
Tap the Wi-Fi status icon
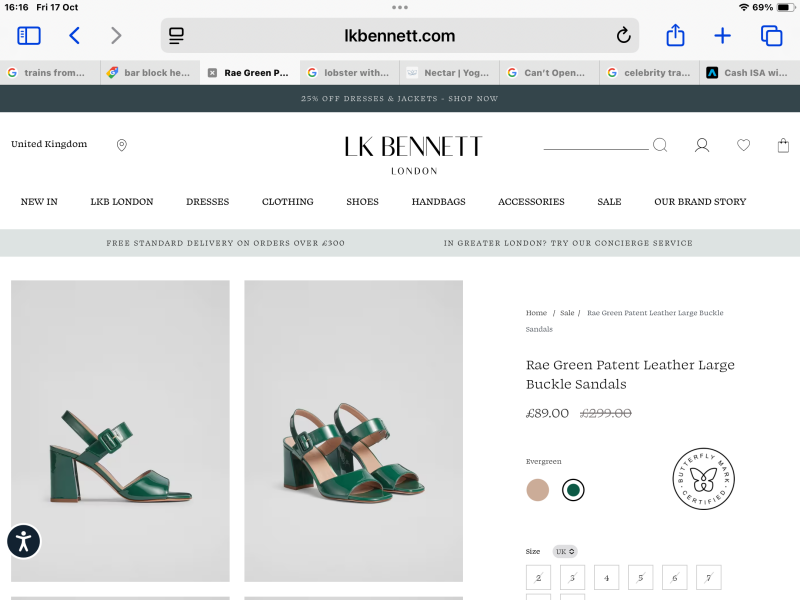744,7
